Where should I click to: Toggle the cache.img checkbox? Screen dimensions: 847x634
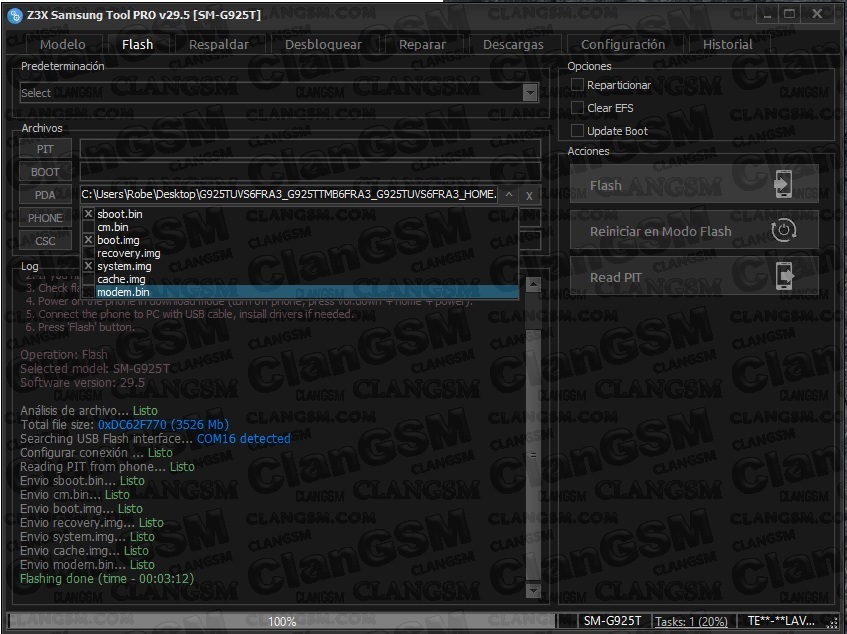pos(89,279)
